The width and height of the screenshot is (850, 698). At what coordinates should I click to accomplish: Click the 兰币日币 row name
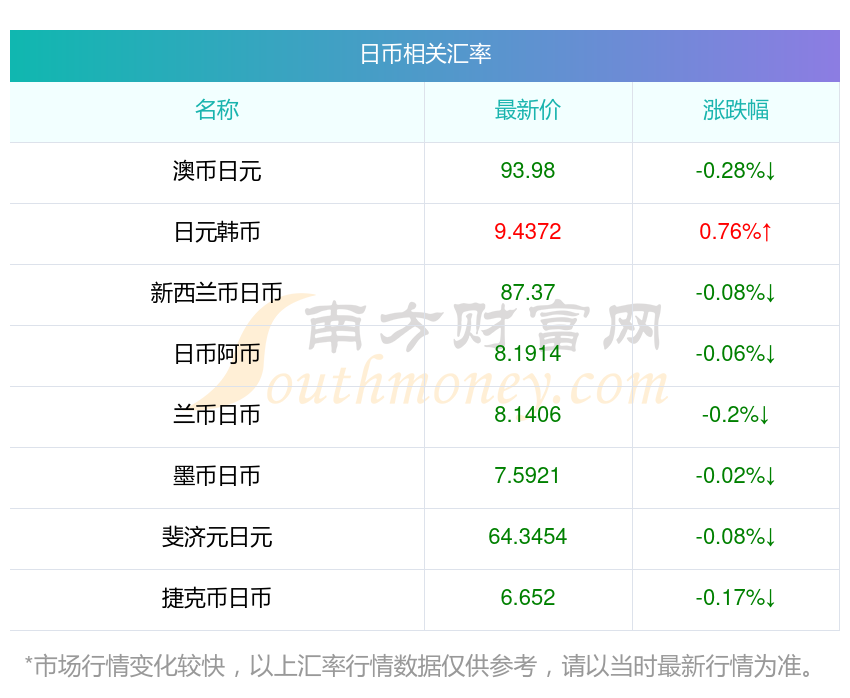[217, 415]
